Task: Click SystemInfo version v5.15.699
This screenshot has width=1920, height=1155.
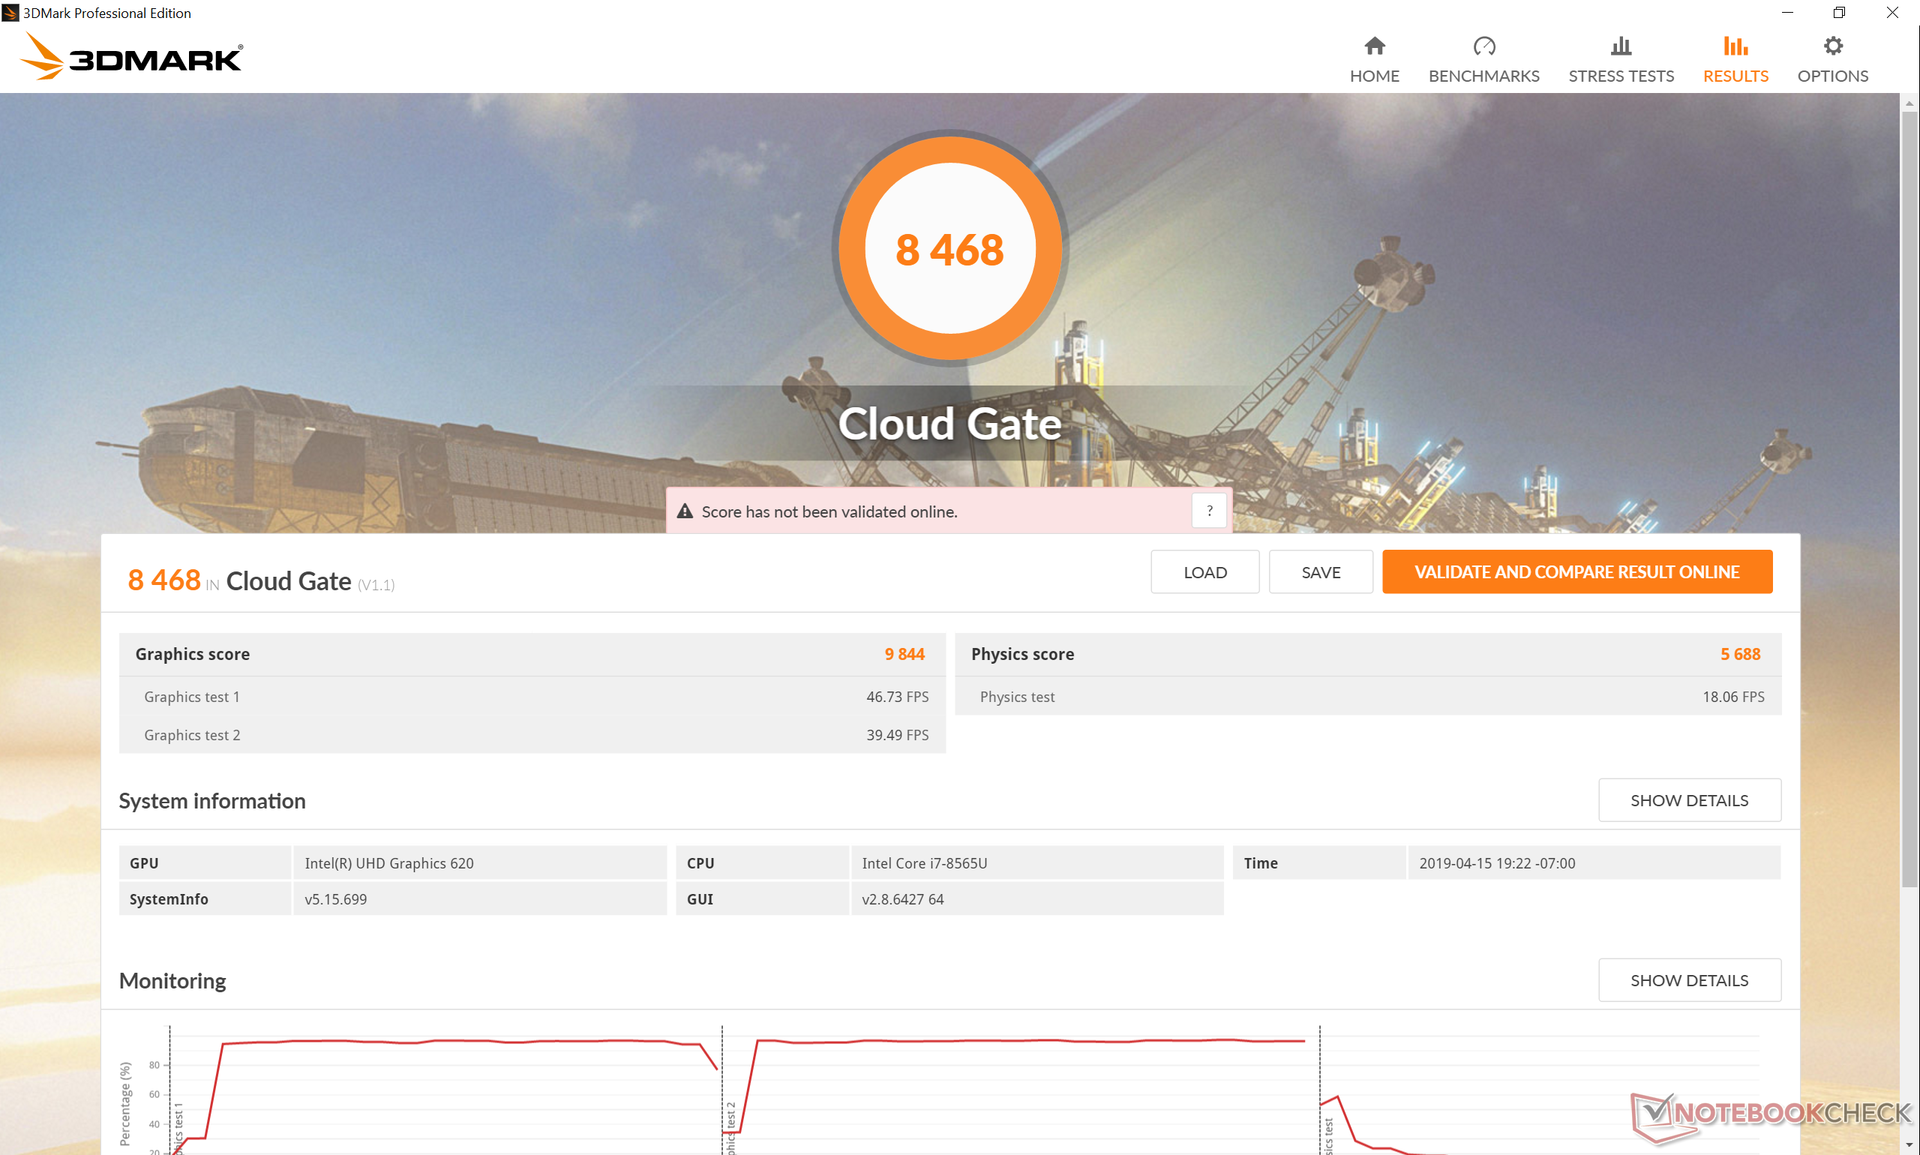Action: click(x=335, y=899)
